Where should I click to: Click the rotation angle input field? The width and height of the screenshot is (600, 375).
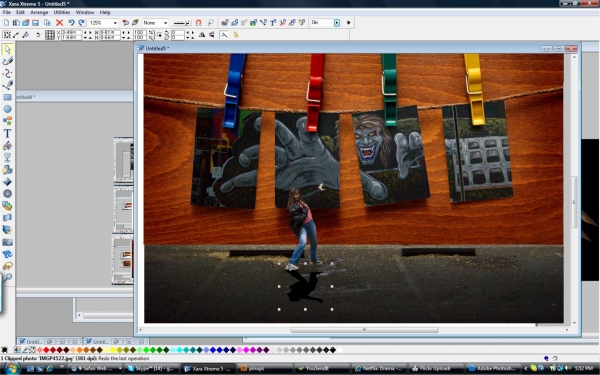(x=178, y=33)
